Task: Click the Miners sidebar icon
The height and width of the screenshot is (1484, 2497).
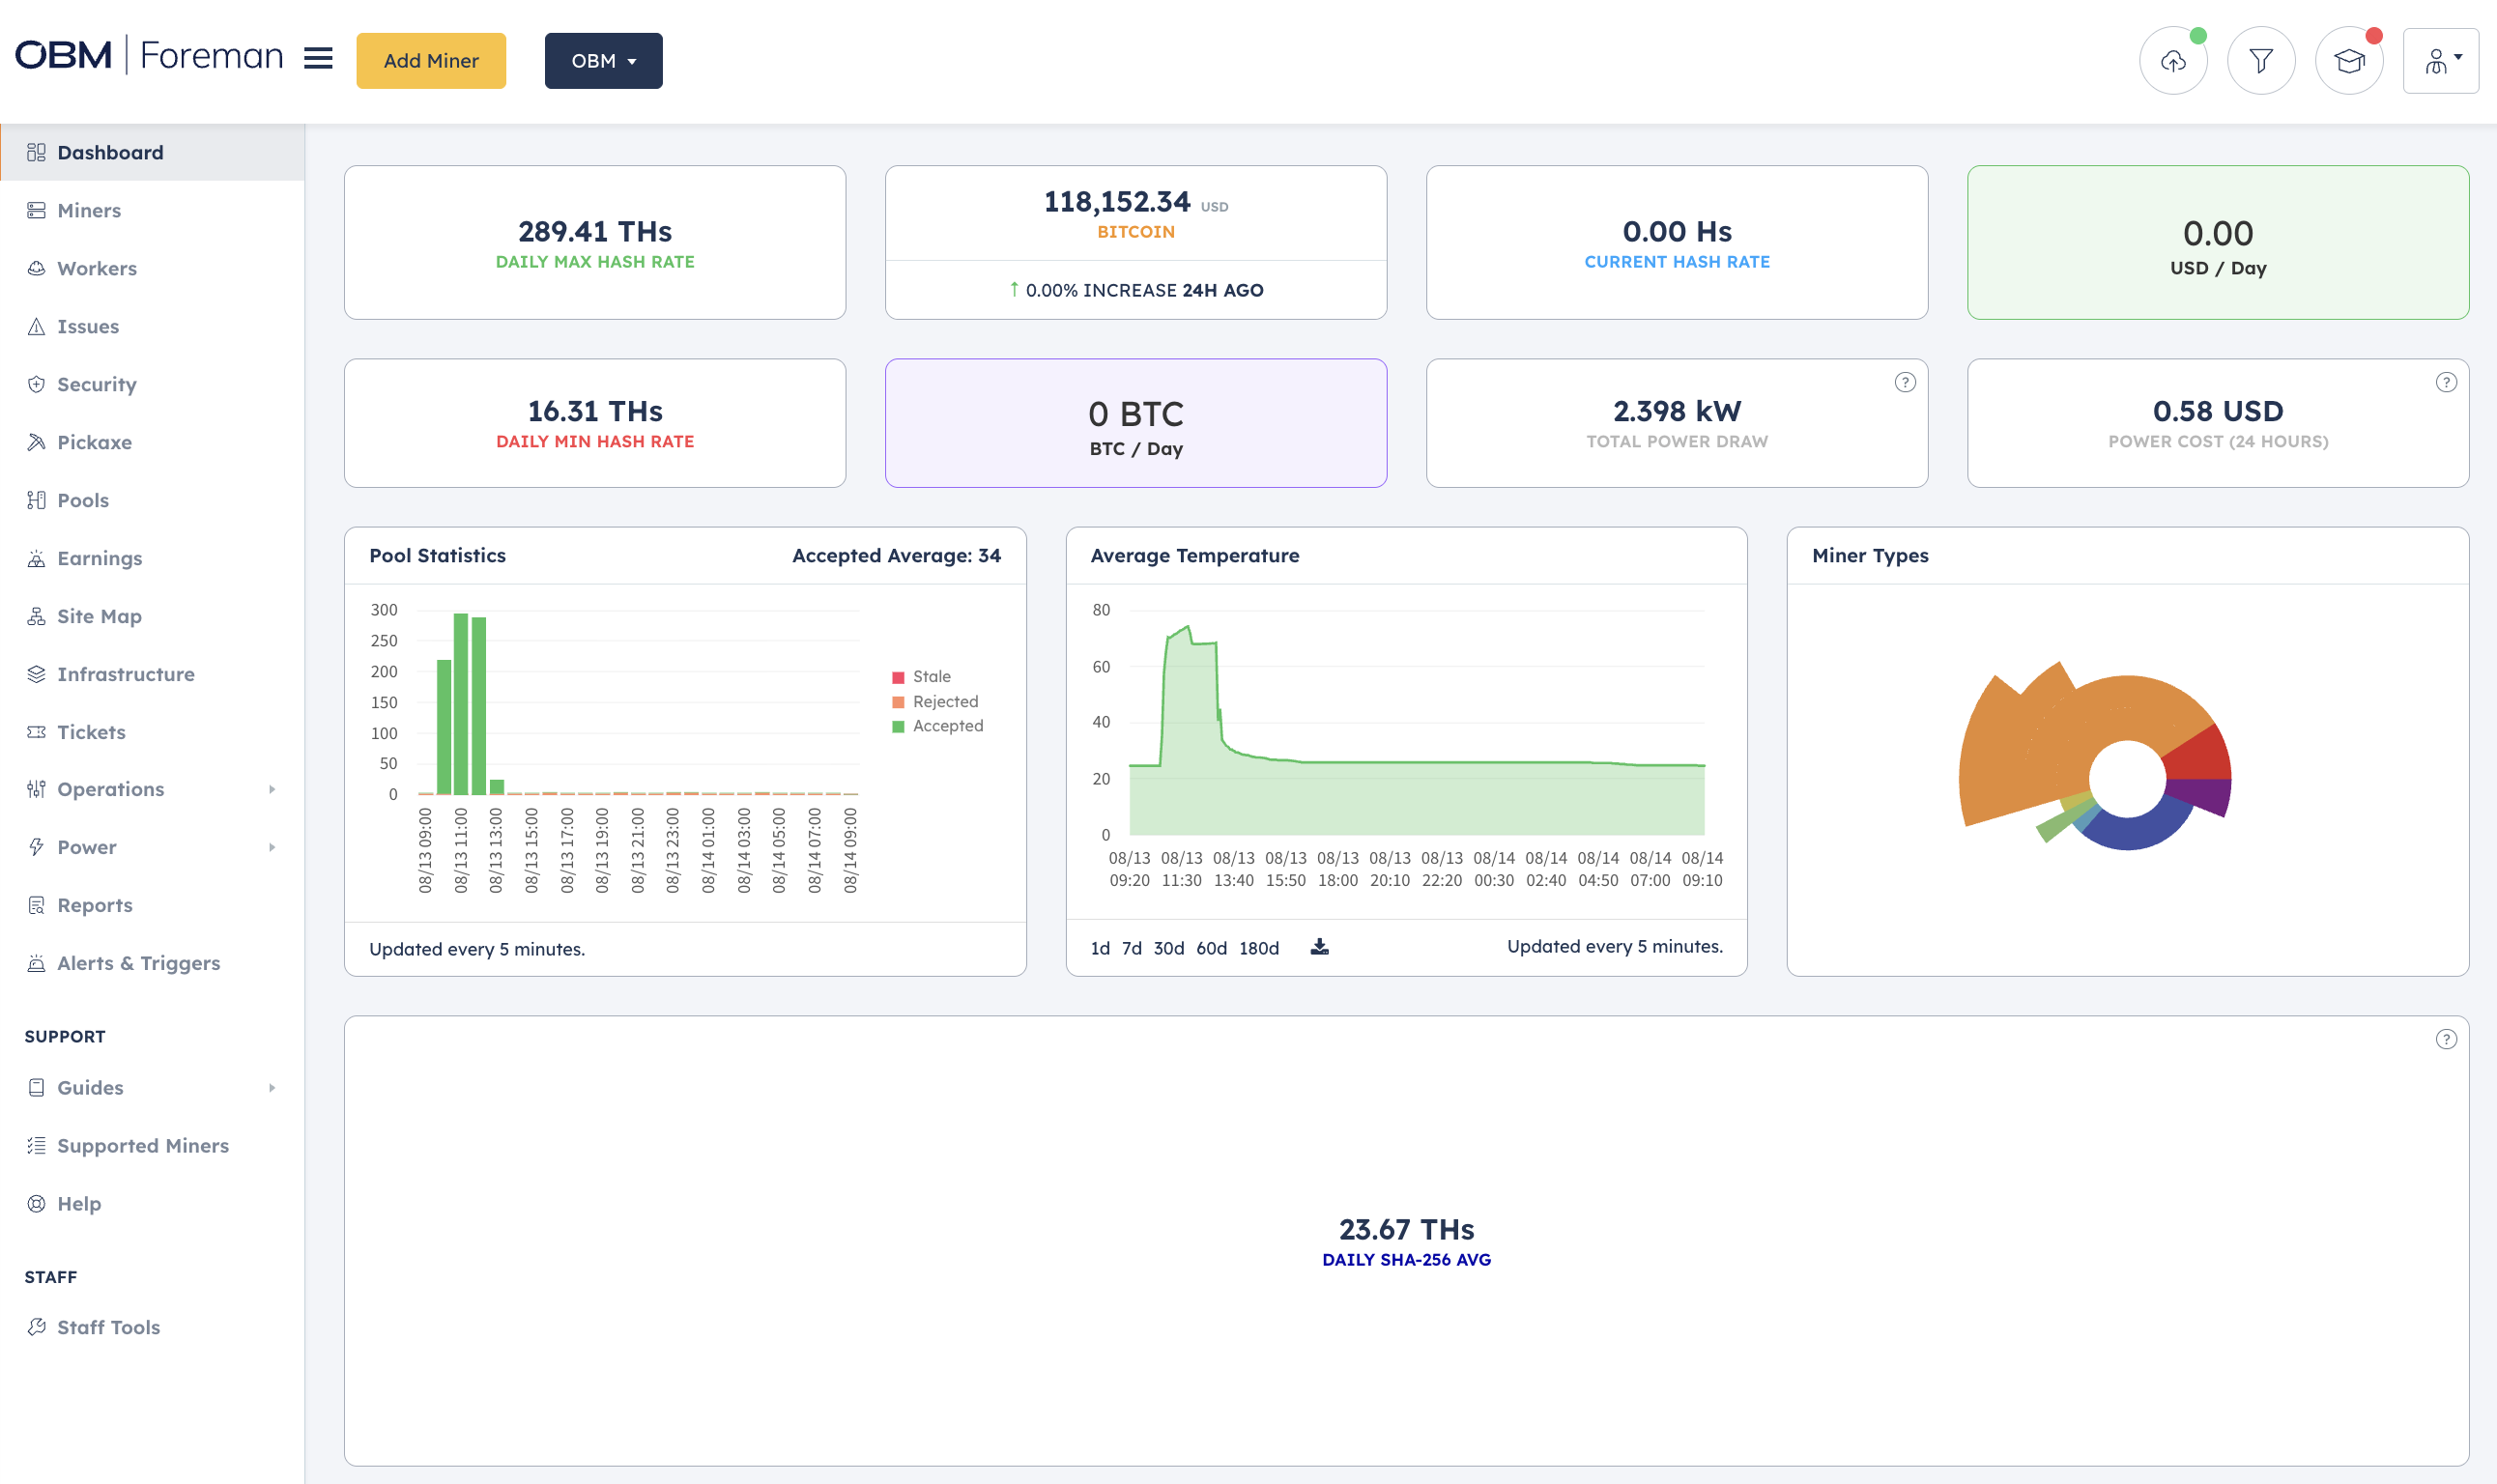Action: click(x=36, y=210)
